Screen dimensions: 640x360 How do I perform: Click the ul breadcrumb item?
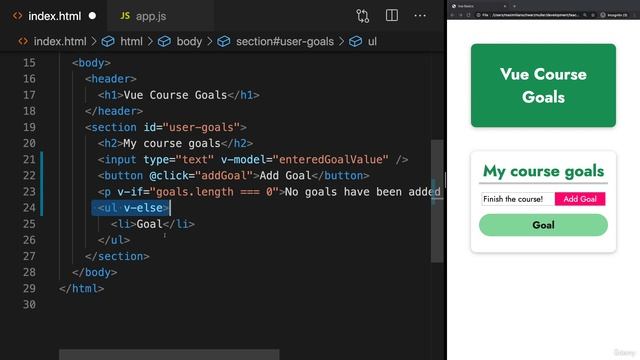(x=372, y=41)
